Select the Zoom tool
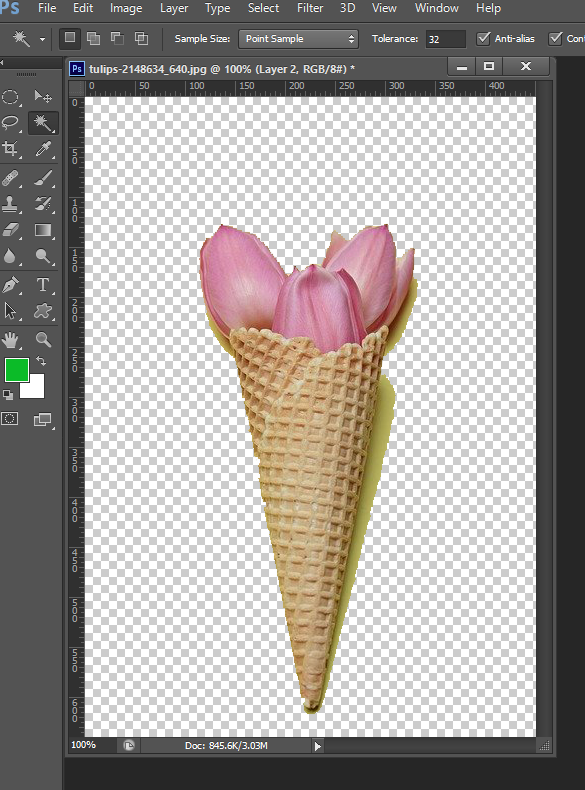 [x=43, y=340]
